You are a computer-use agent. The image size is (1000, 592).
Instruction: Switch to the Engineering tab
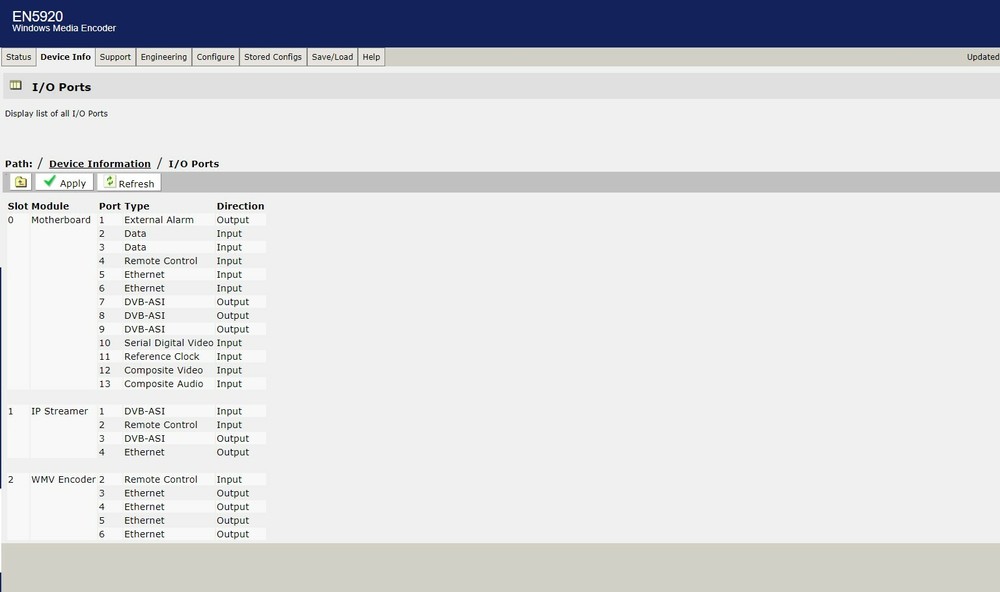coord(164,57)
